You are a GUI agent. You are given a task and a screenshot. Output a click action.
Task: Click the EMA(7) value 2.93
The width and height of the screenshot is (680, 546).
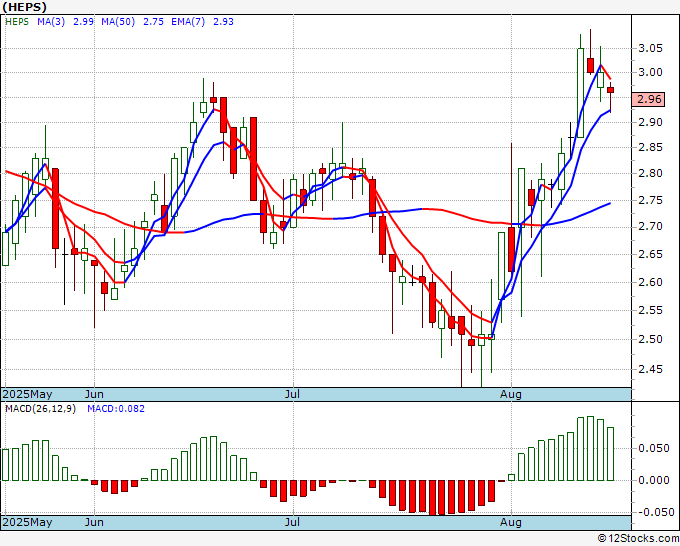click(x=223, y=22)
